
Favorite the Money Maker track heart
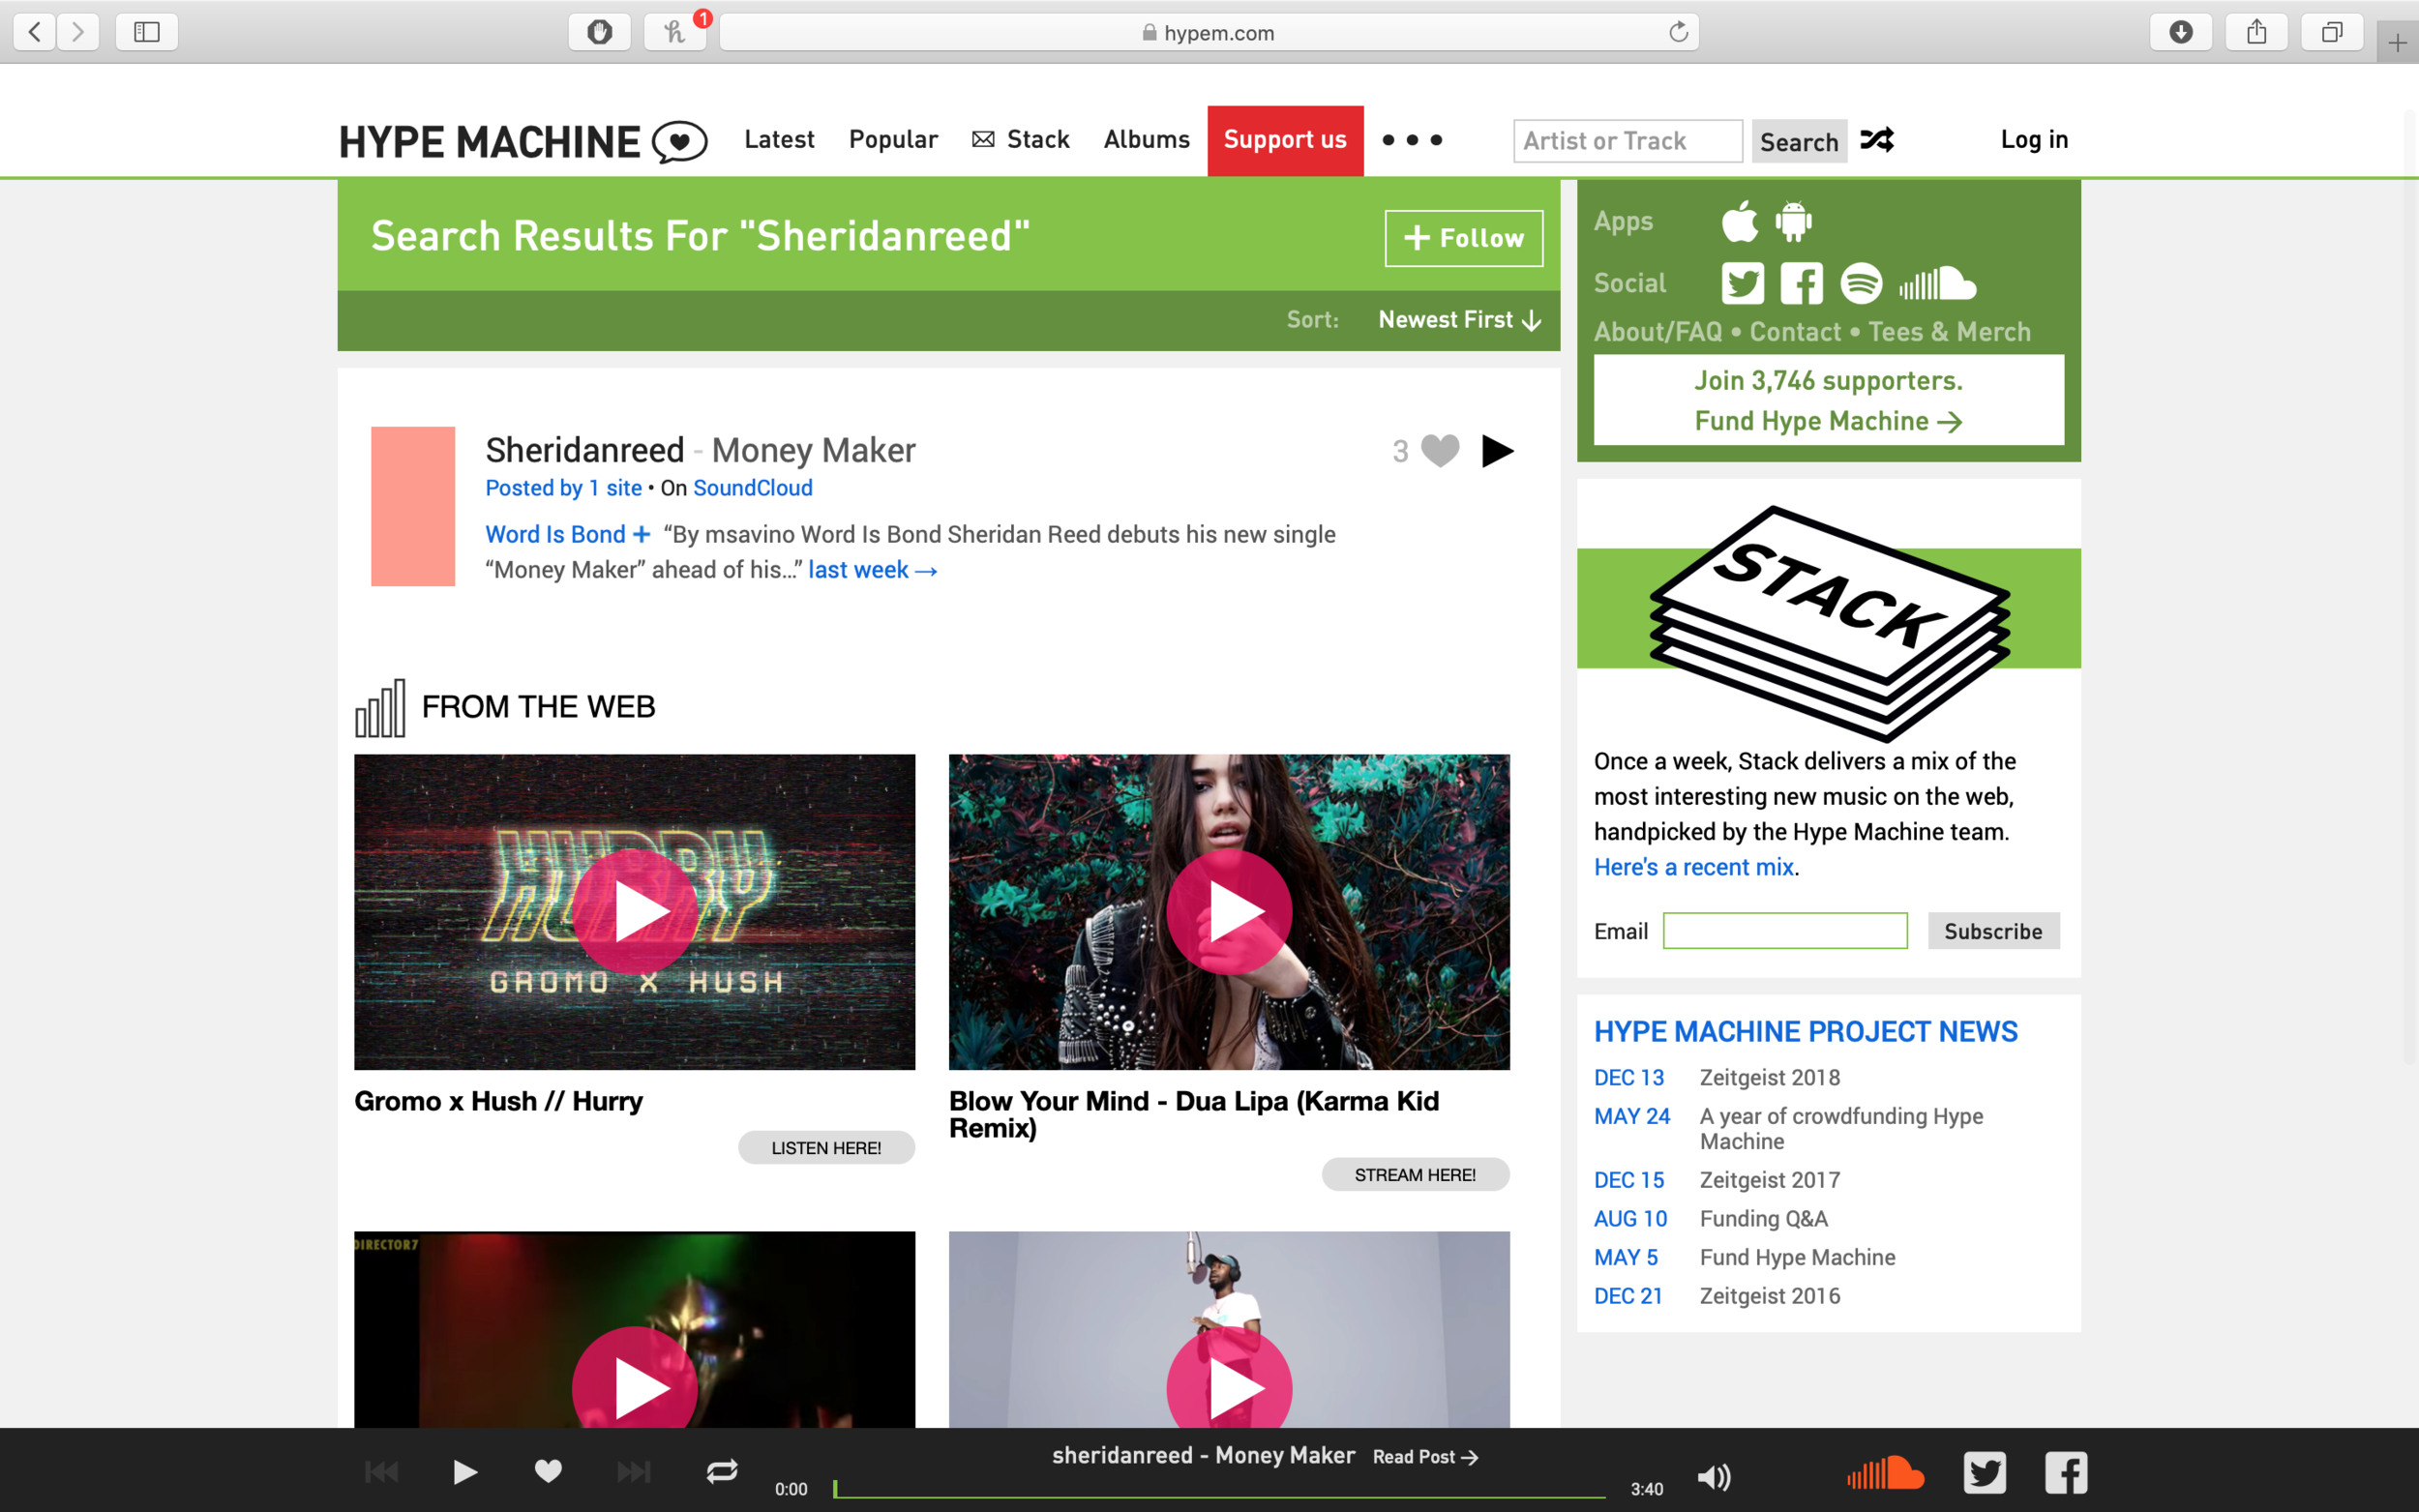(x=1440, y=451)
